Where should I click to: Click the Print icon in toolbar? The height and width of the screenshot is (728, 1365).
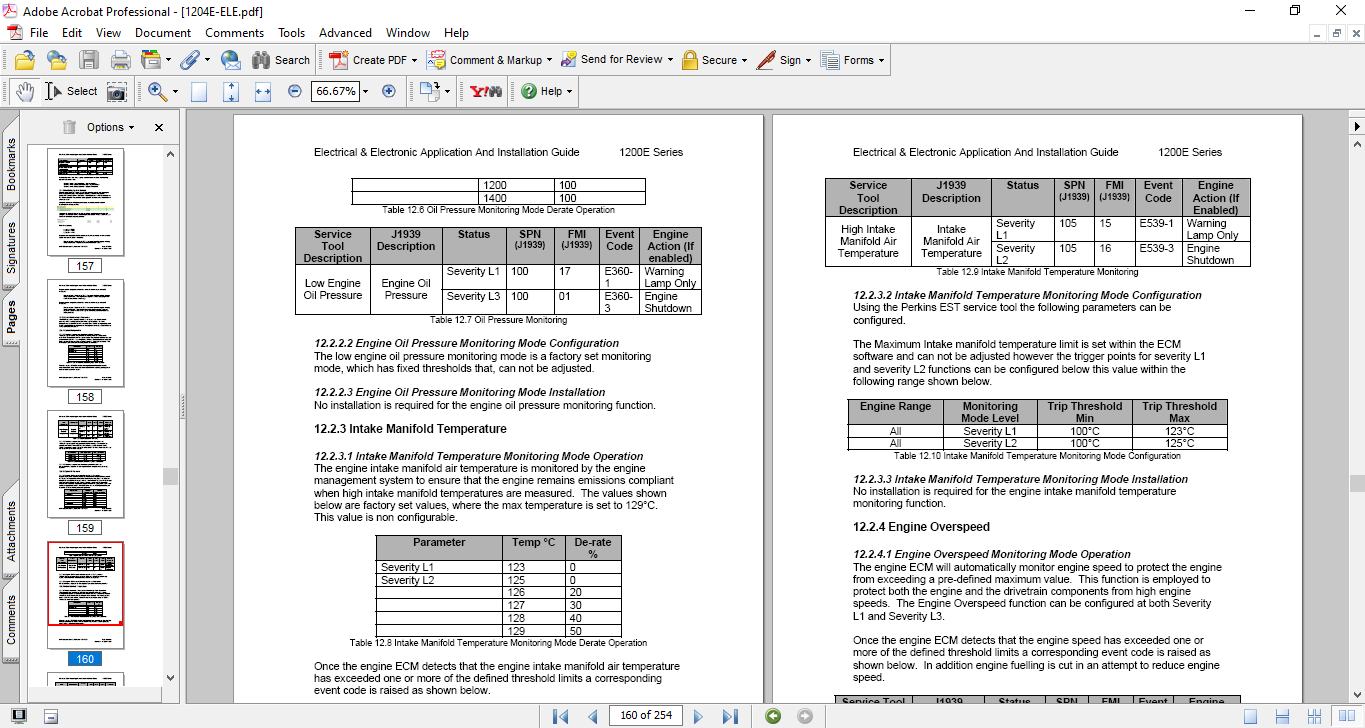pyautogui.click(x=120, y=60)
